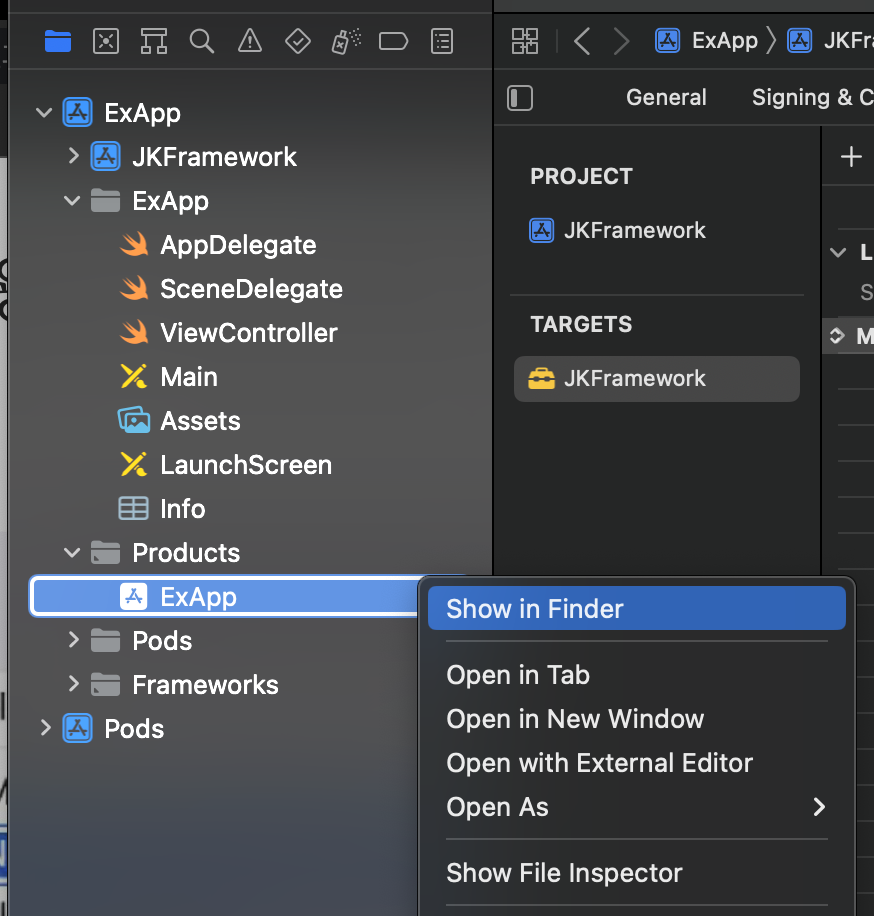The height and width of the screenshot is (916, 874).
Task: Click ExApp in the jump bar breadcrumb
Action: click(724, 40)
